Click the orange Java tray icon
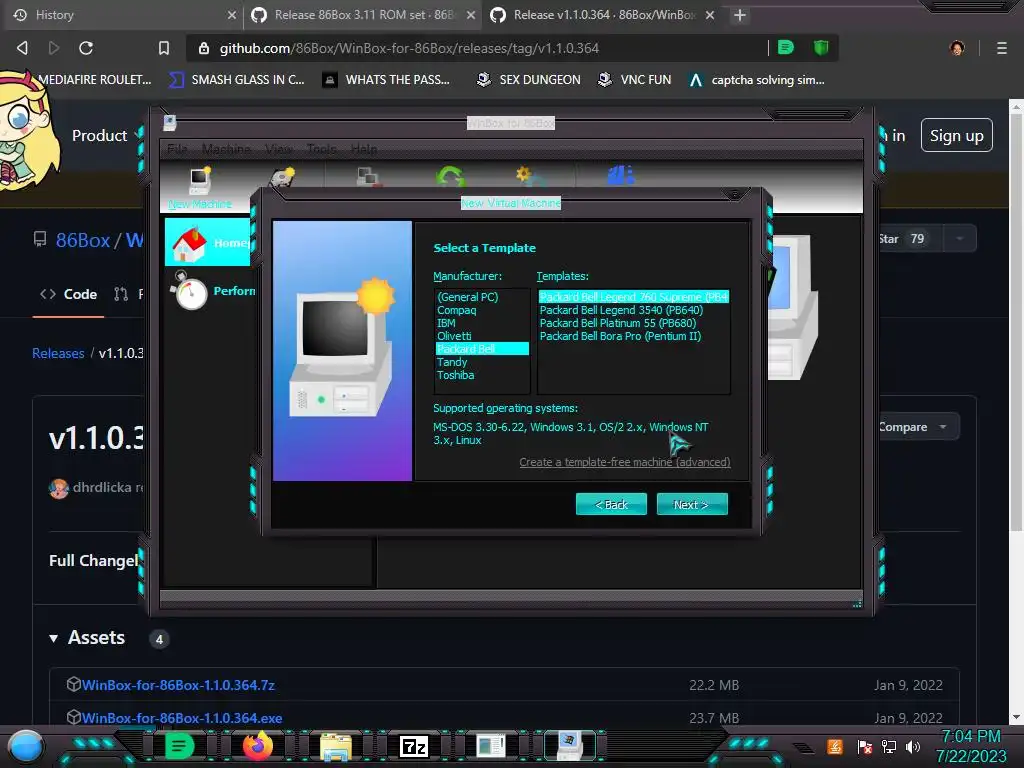 tap(835, 746)
